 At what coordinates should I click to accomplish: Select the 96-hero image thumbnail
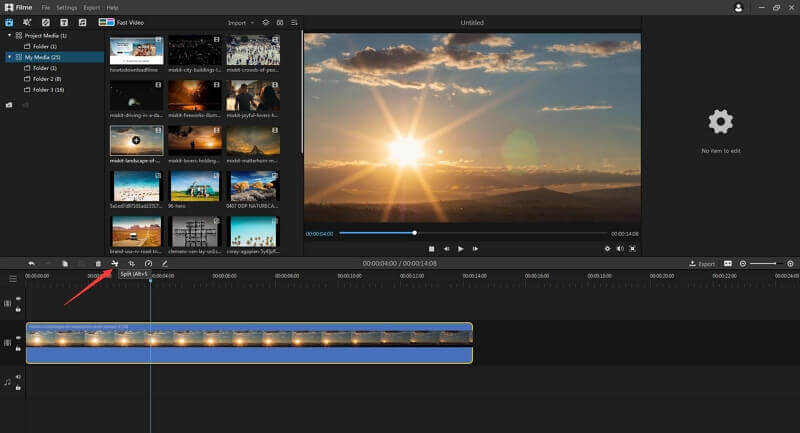(x=194, y=186)
